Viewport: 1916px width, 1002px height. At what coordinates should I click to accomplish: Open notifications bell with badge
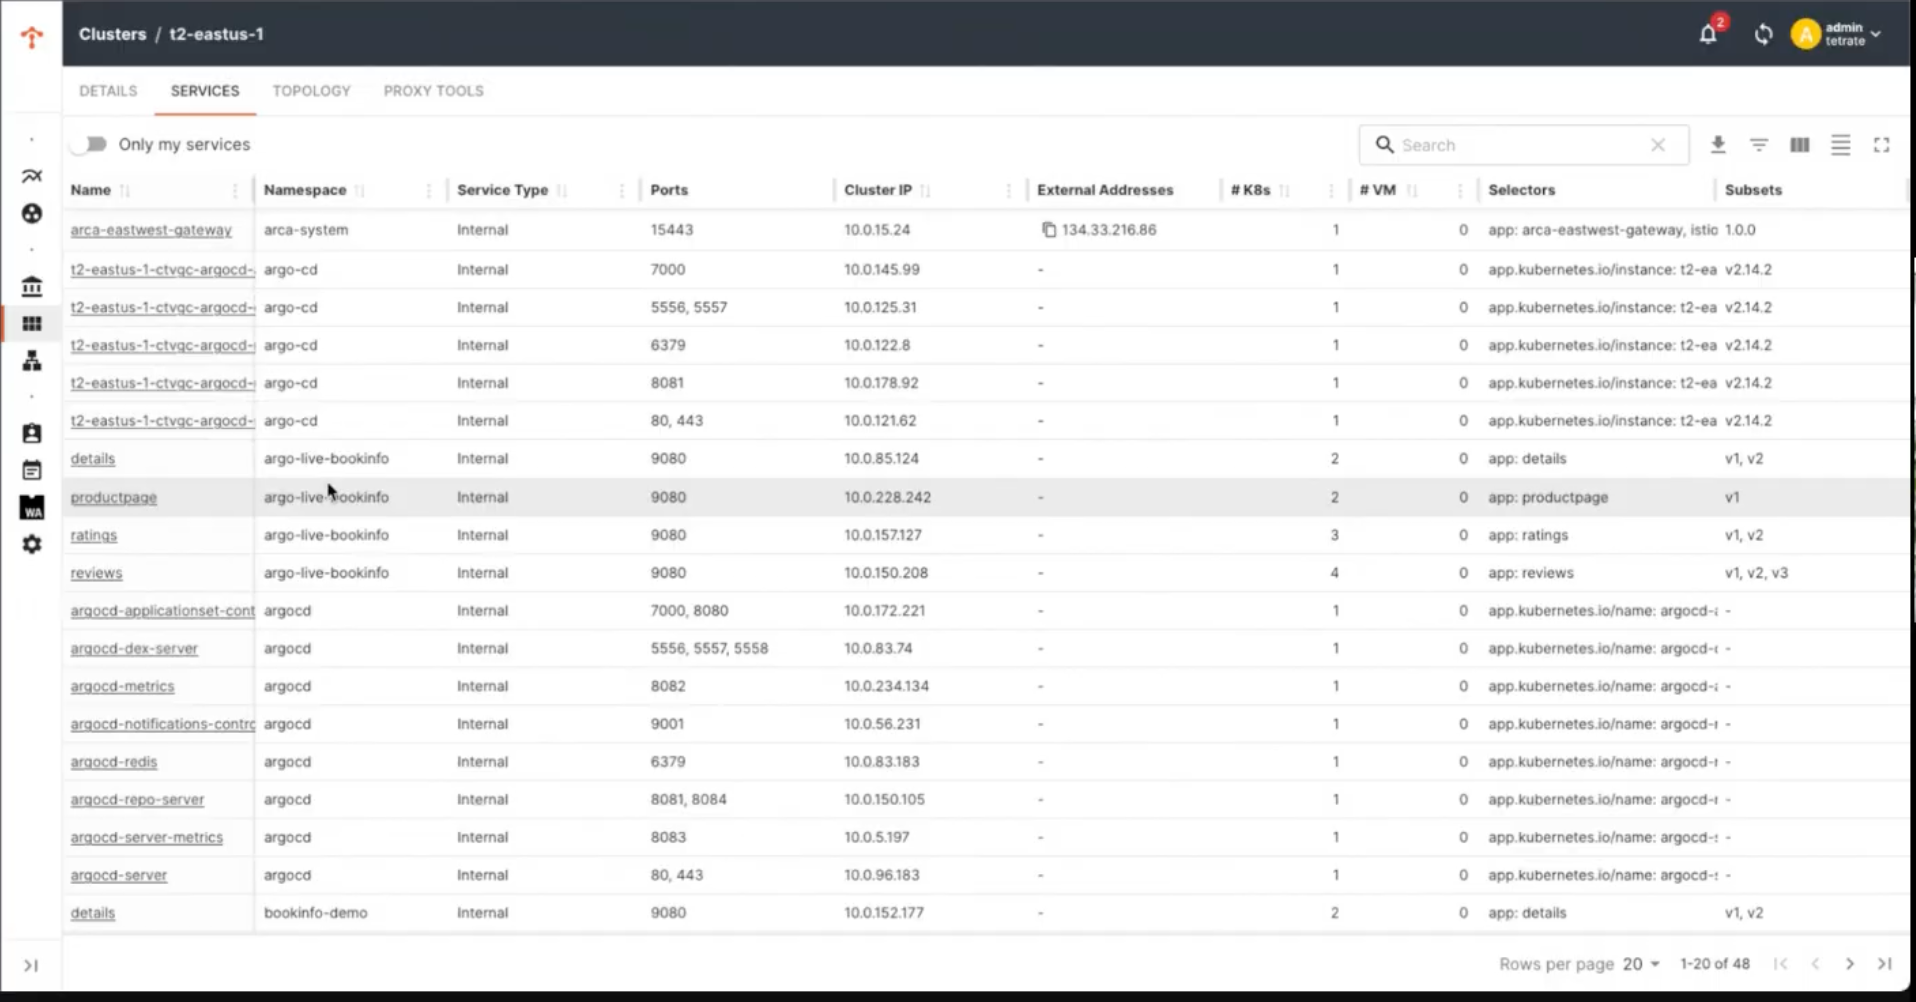pyautogui.click(x=1708, y=34)
